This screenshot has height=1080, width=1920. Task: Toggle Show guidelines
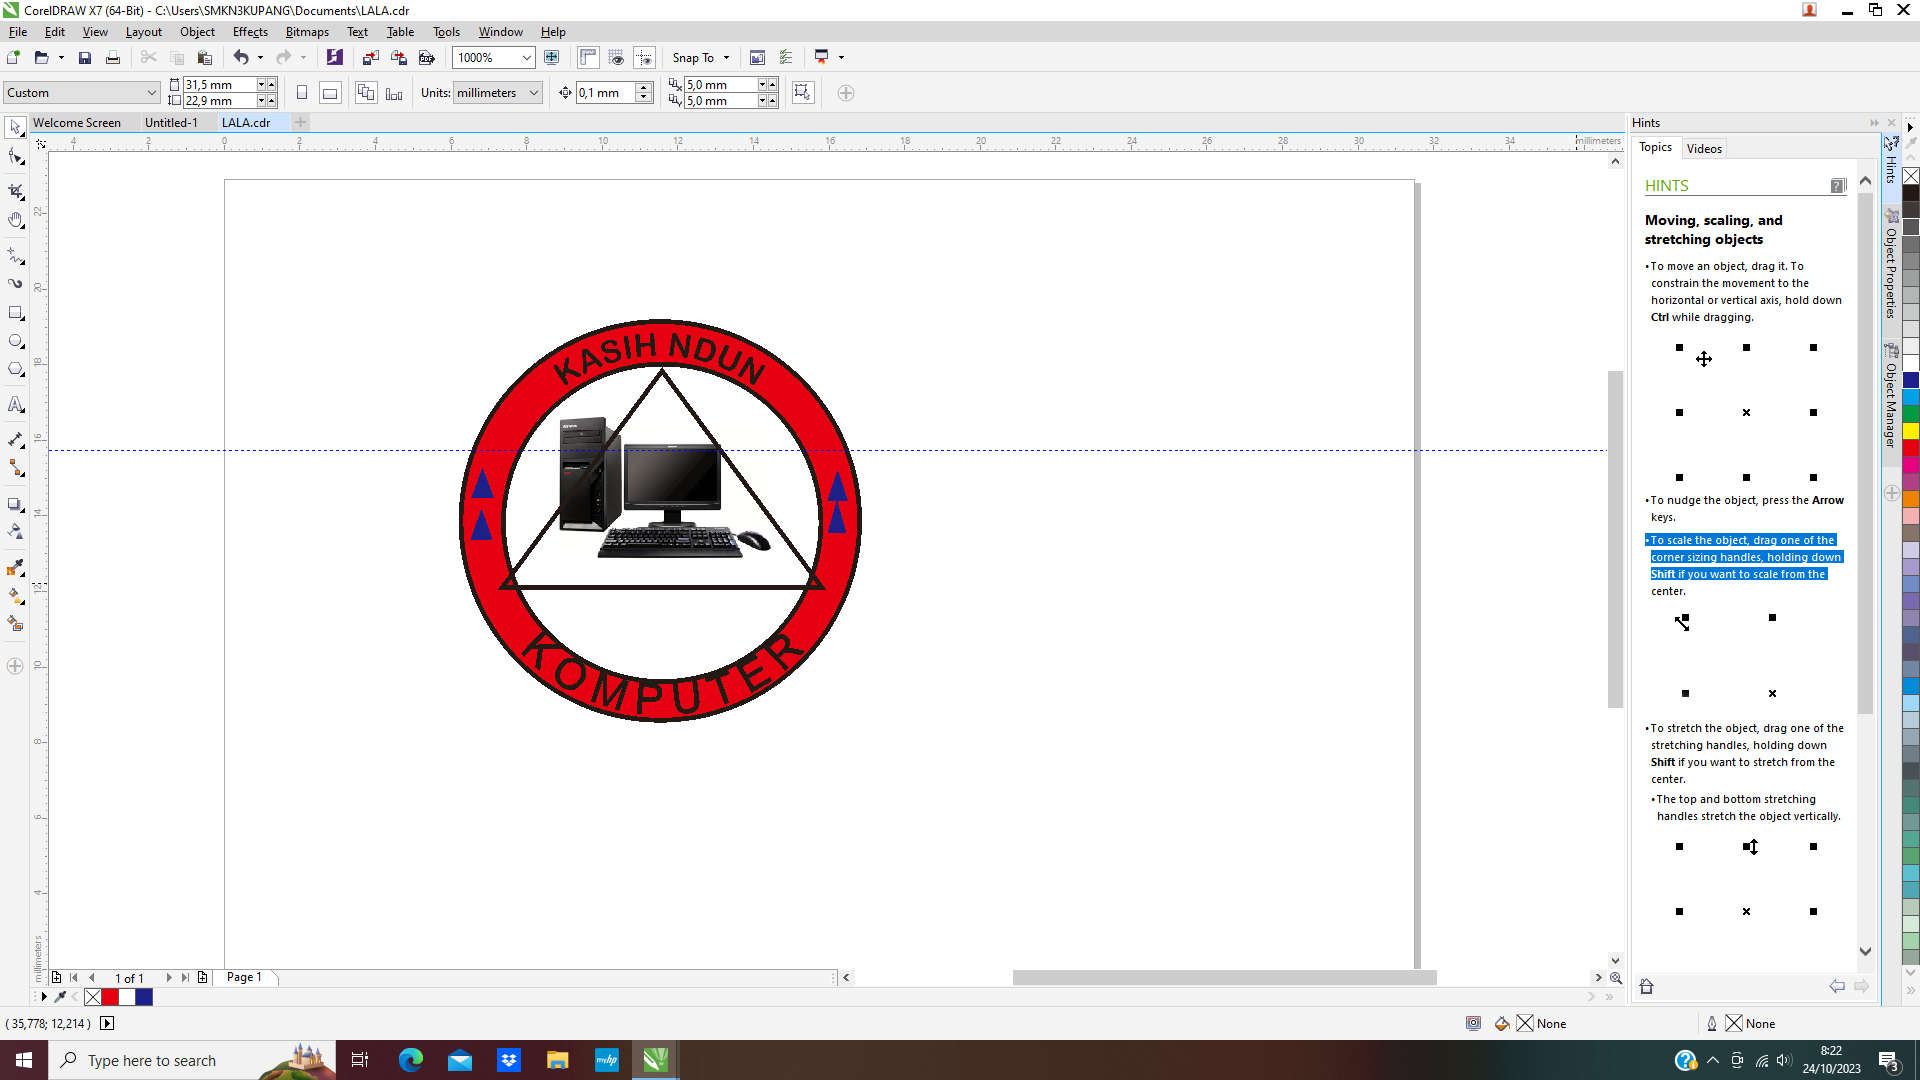[x=644, y=58]
